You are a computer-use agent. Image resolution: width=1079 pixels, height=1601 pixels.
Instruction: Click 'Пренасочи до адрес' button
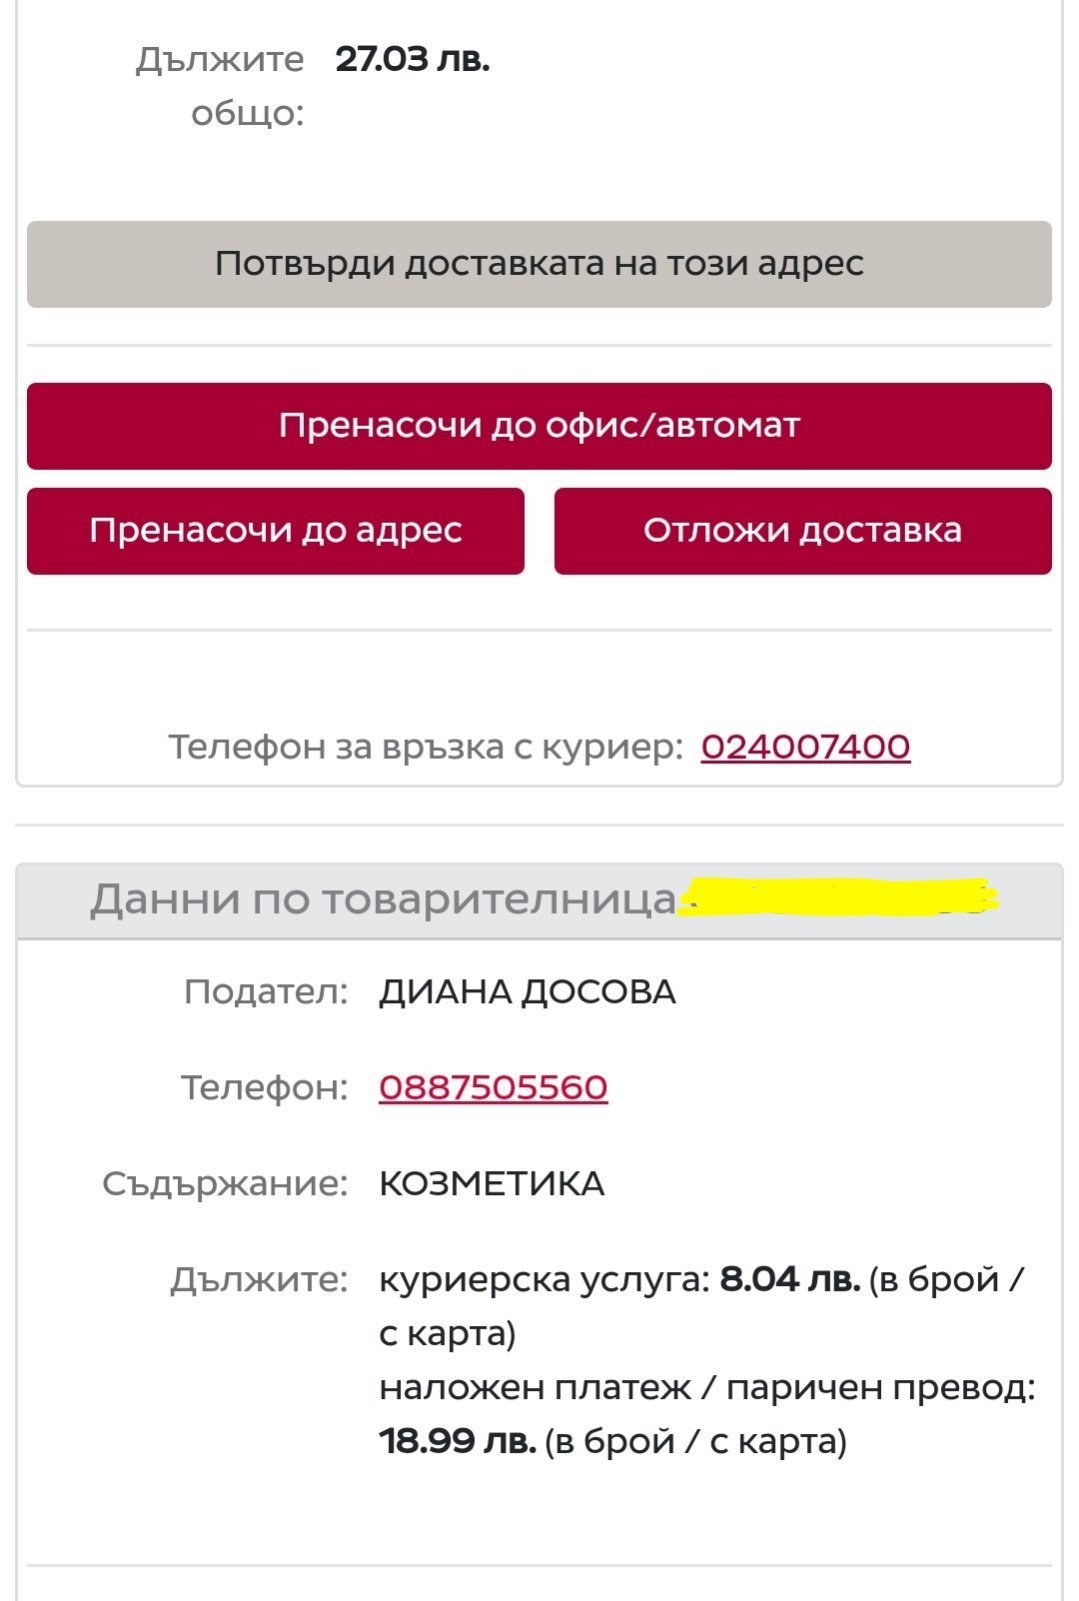point(275,530)
